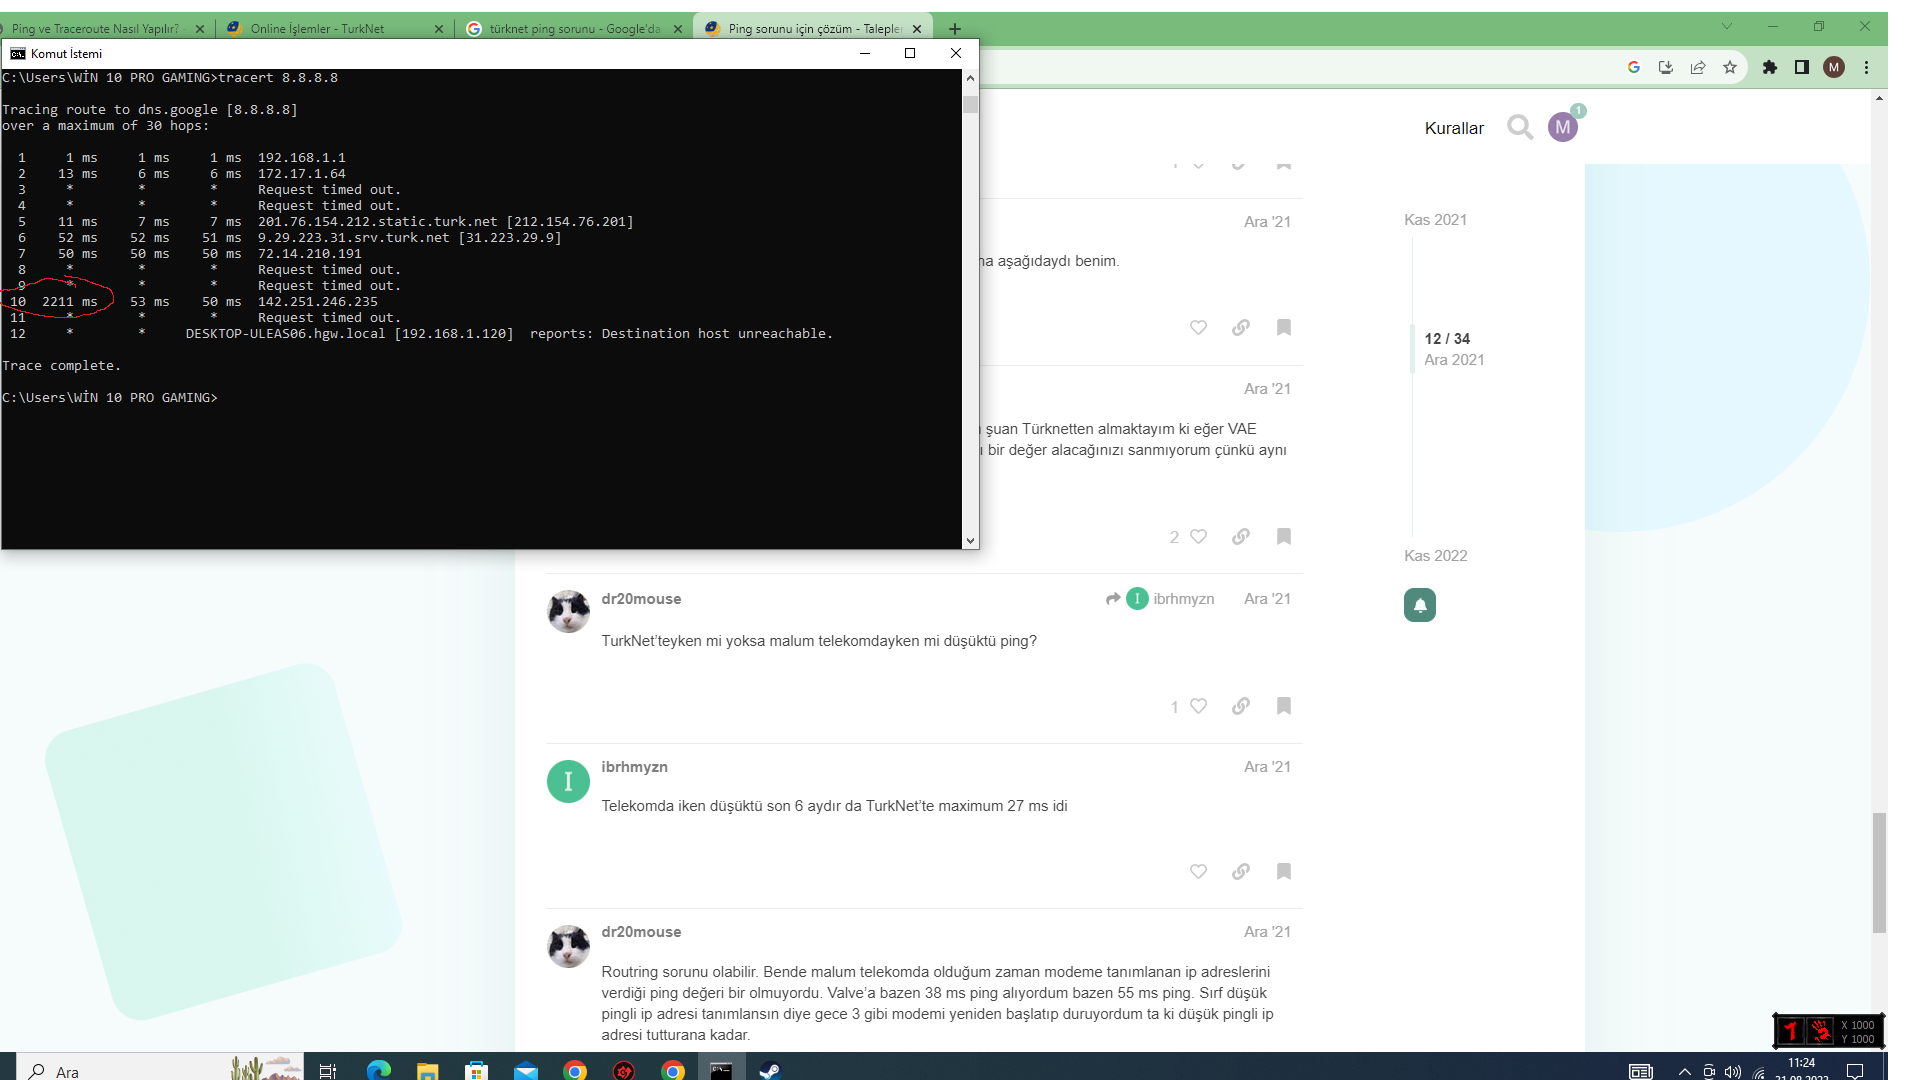Show hidden system tray icons
This screenshot has width=1920, height=1080.
1685,1072
